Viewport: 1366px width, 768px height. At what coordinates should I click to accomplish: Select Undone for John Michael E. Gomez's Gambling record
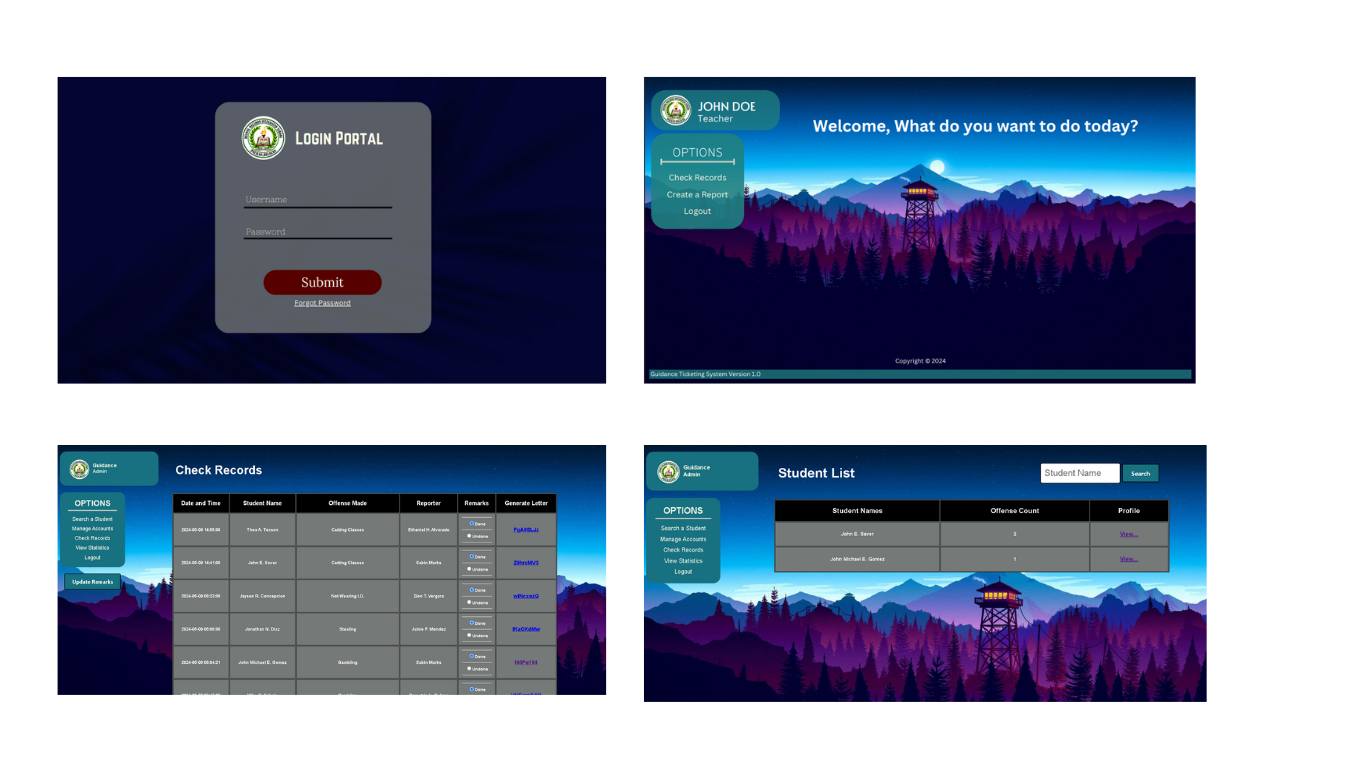click(x=470, y=668)
